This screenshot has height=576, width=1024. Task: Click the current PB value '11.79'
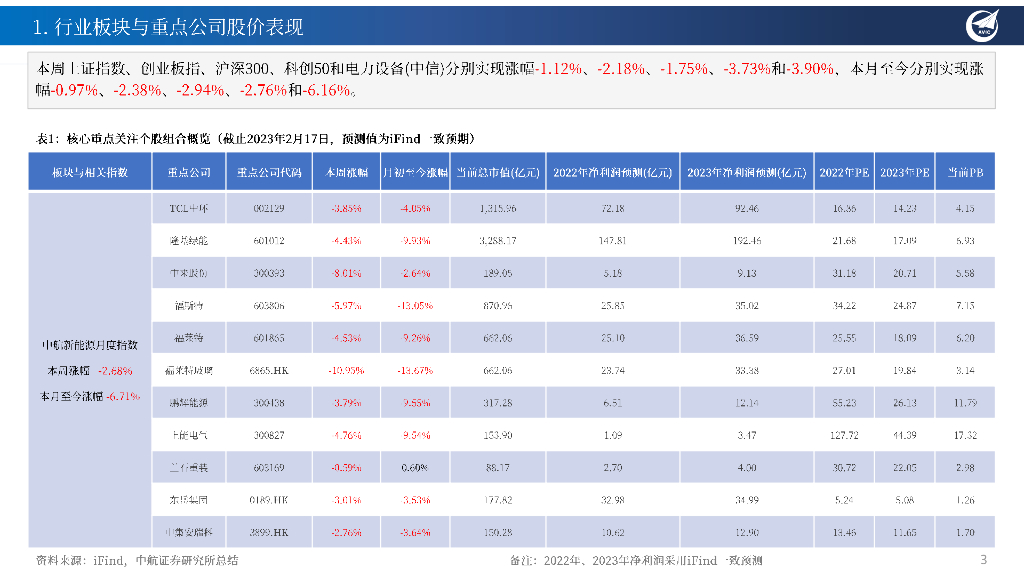click(965, 403)
